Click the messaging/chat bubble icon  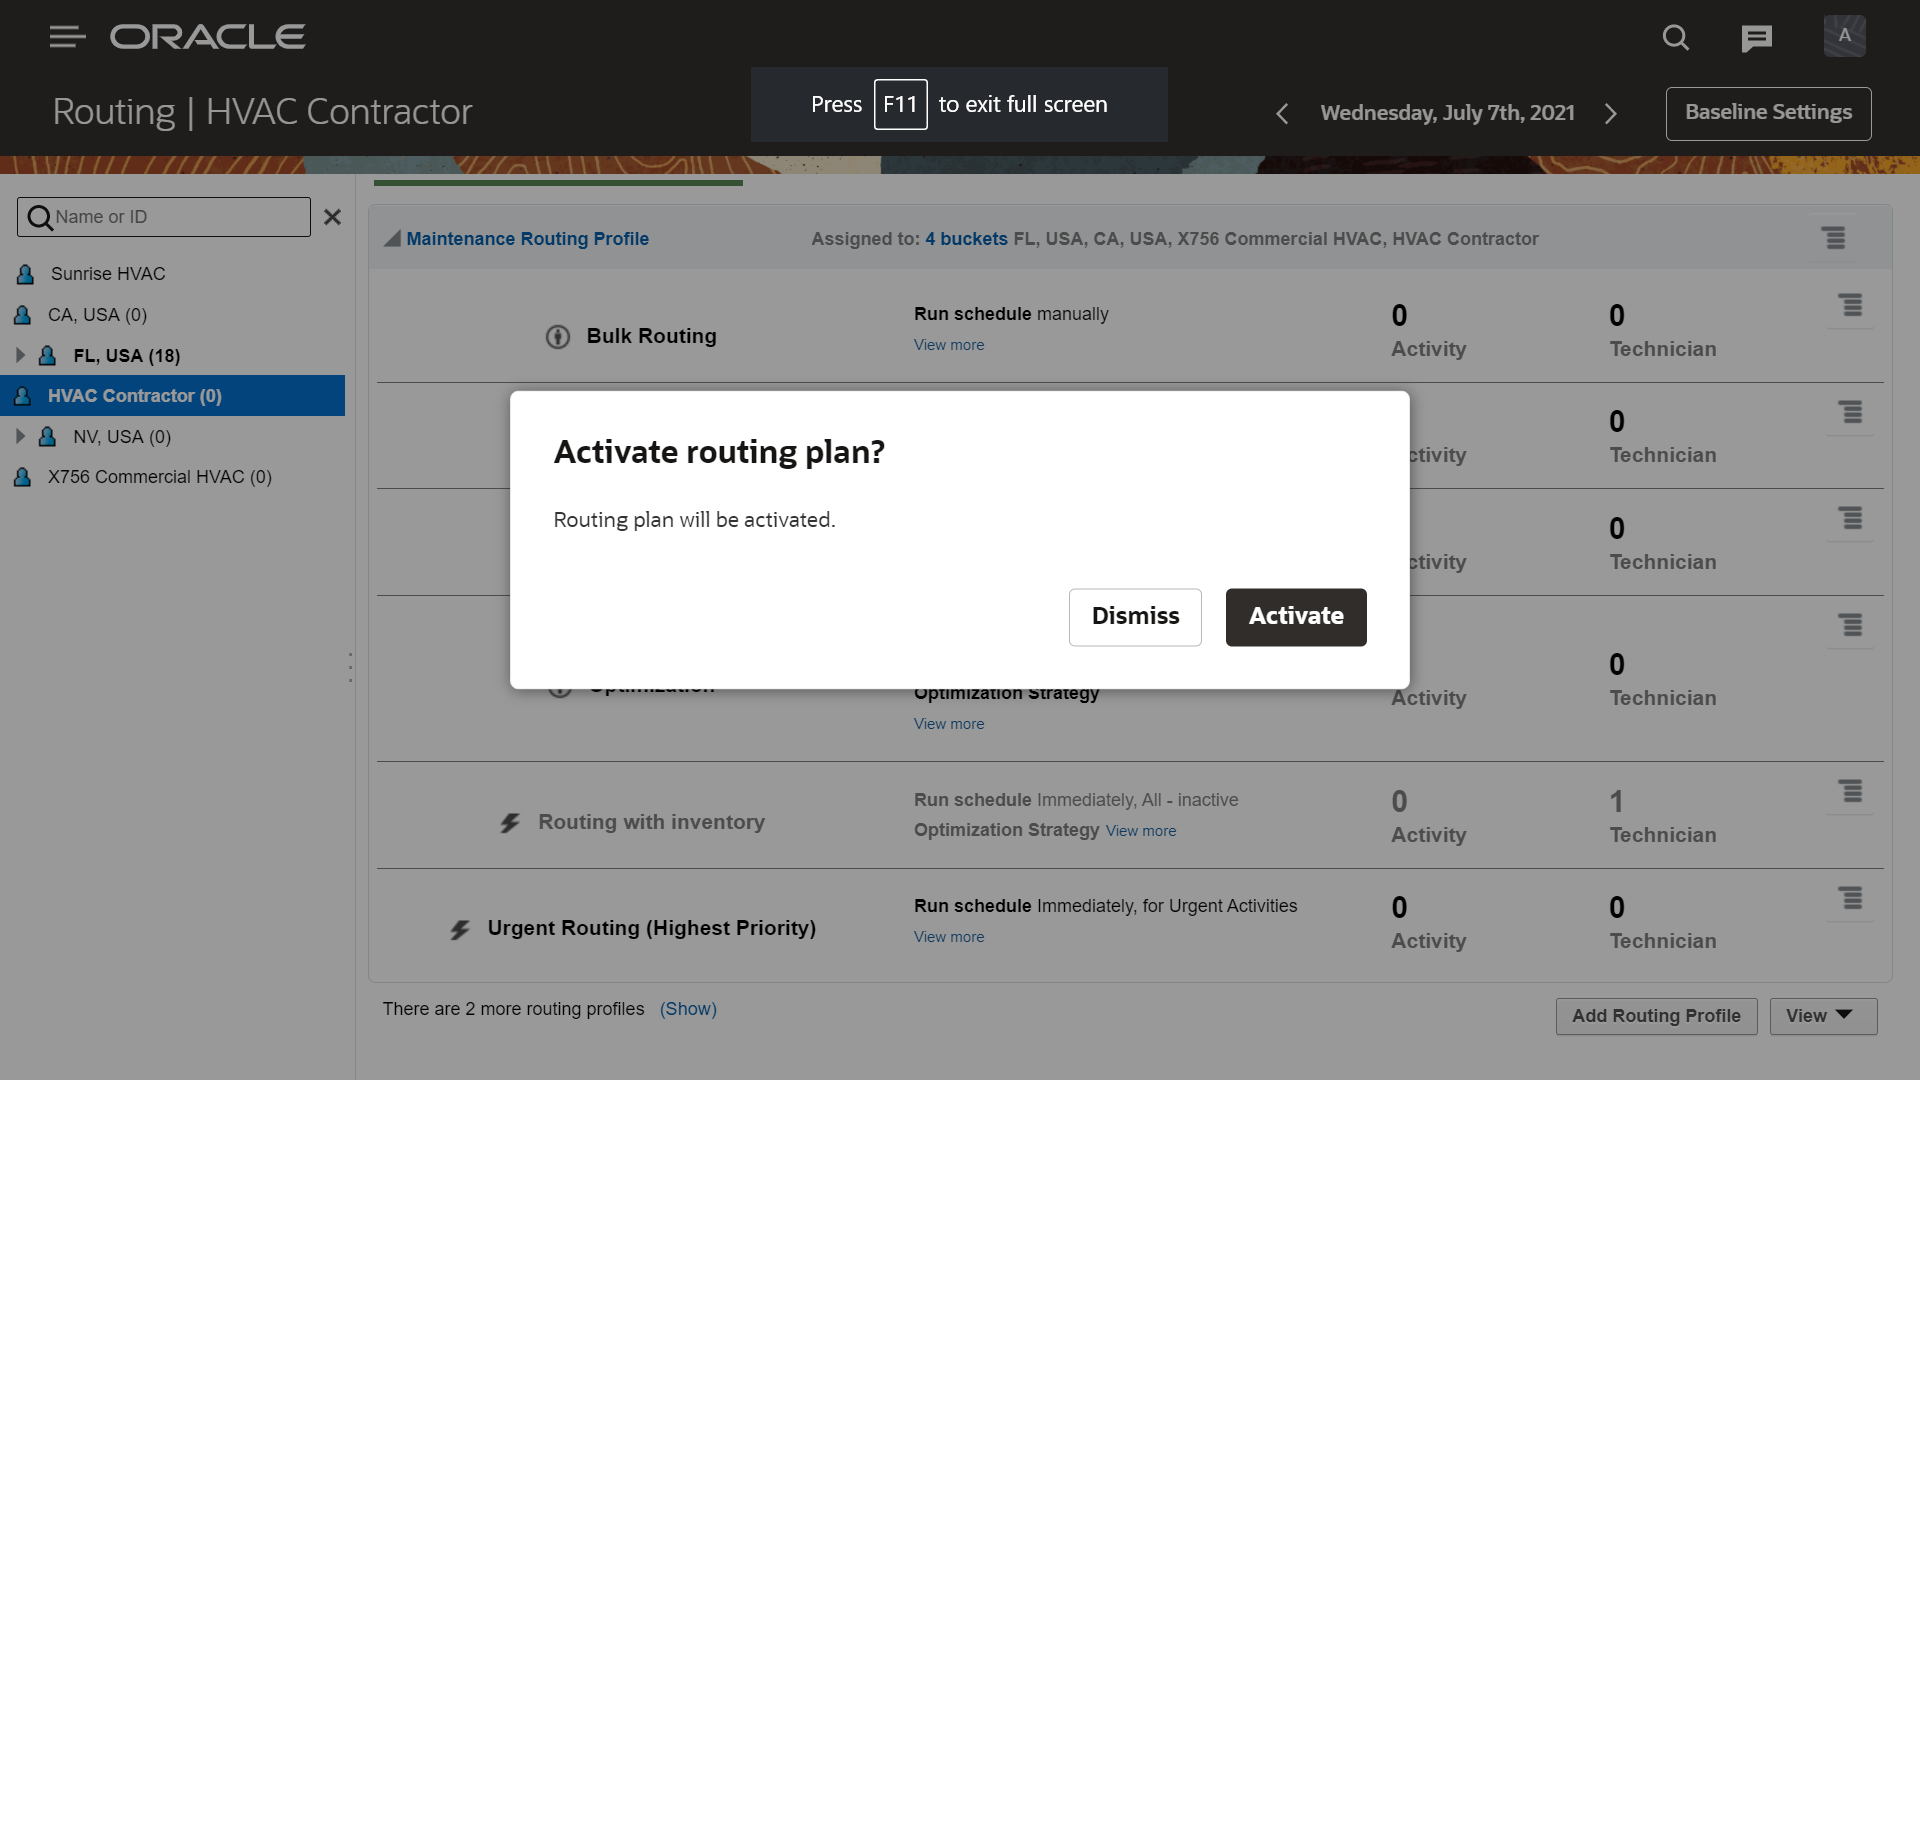1754,36
